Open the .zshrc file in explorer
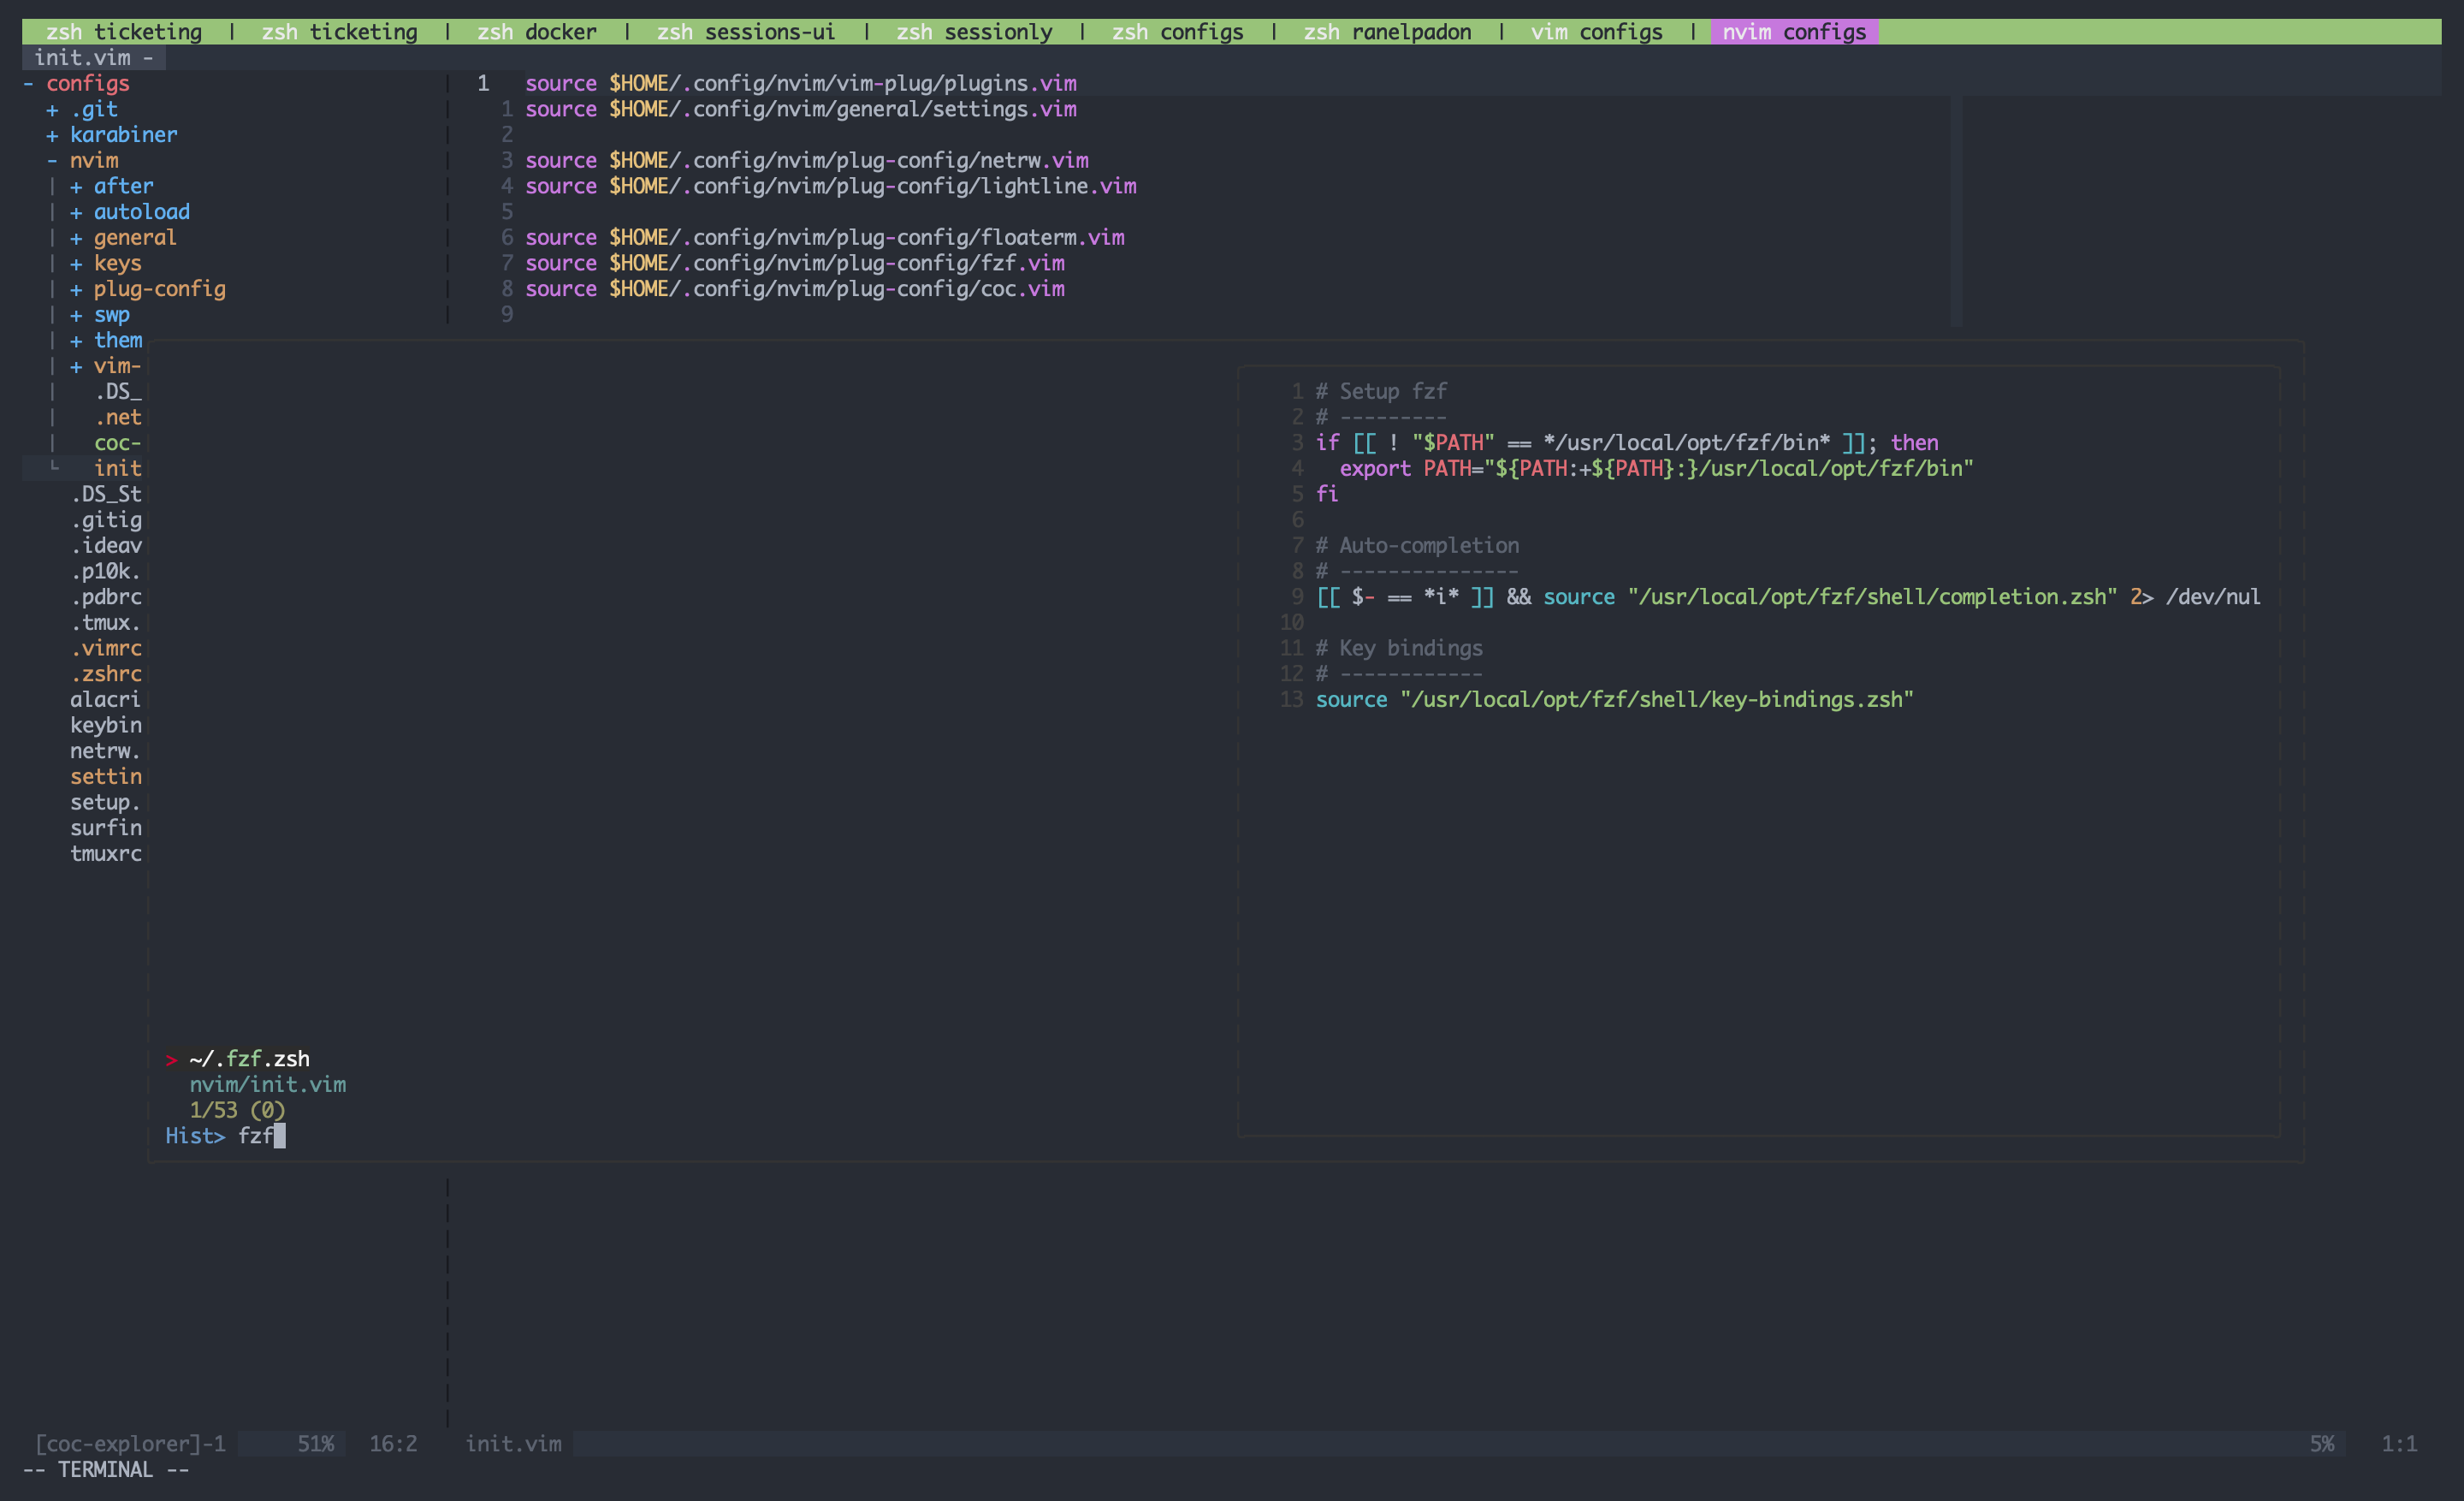Viewport: 2464px width, 1501px height. click(x=106, y=674)
